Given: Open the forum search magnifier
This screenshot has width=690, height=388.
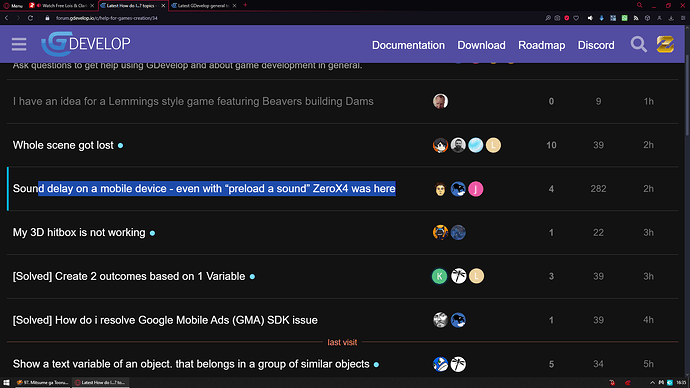Looking at the screenshot, I should click(639, 44).
